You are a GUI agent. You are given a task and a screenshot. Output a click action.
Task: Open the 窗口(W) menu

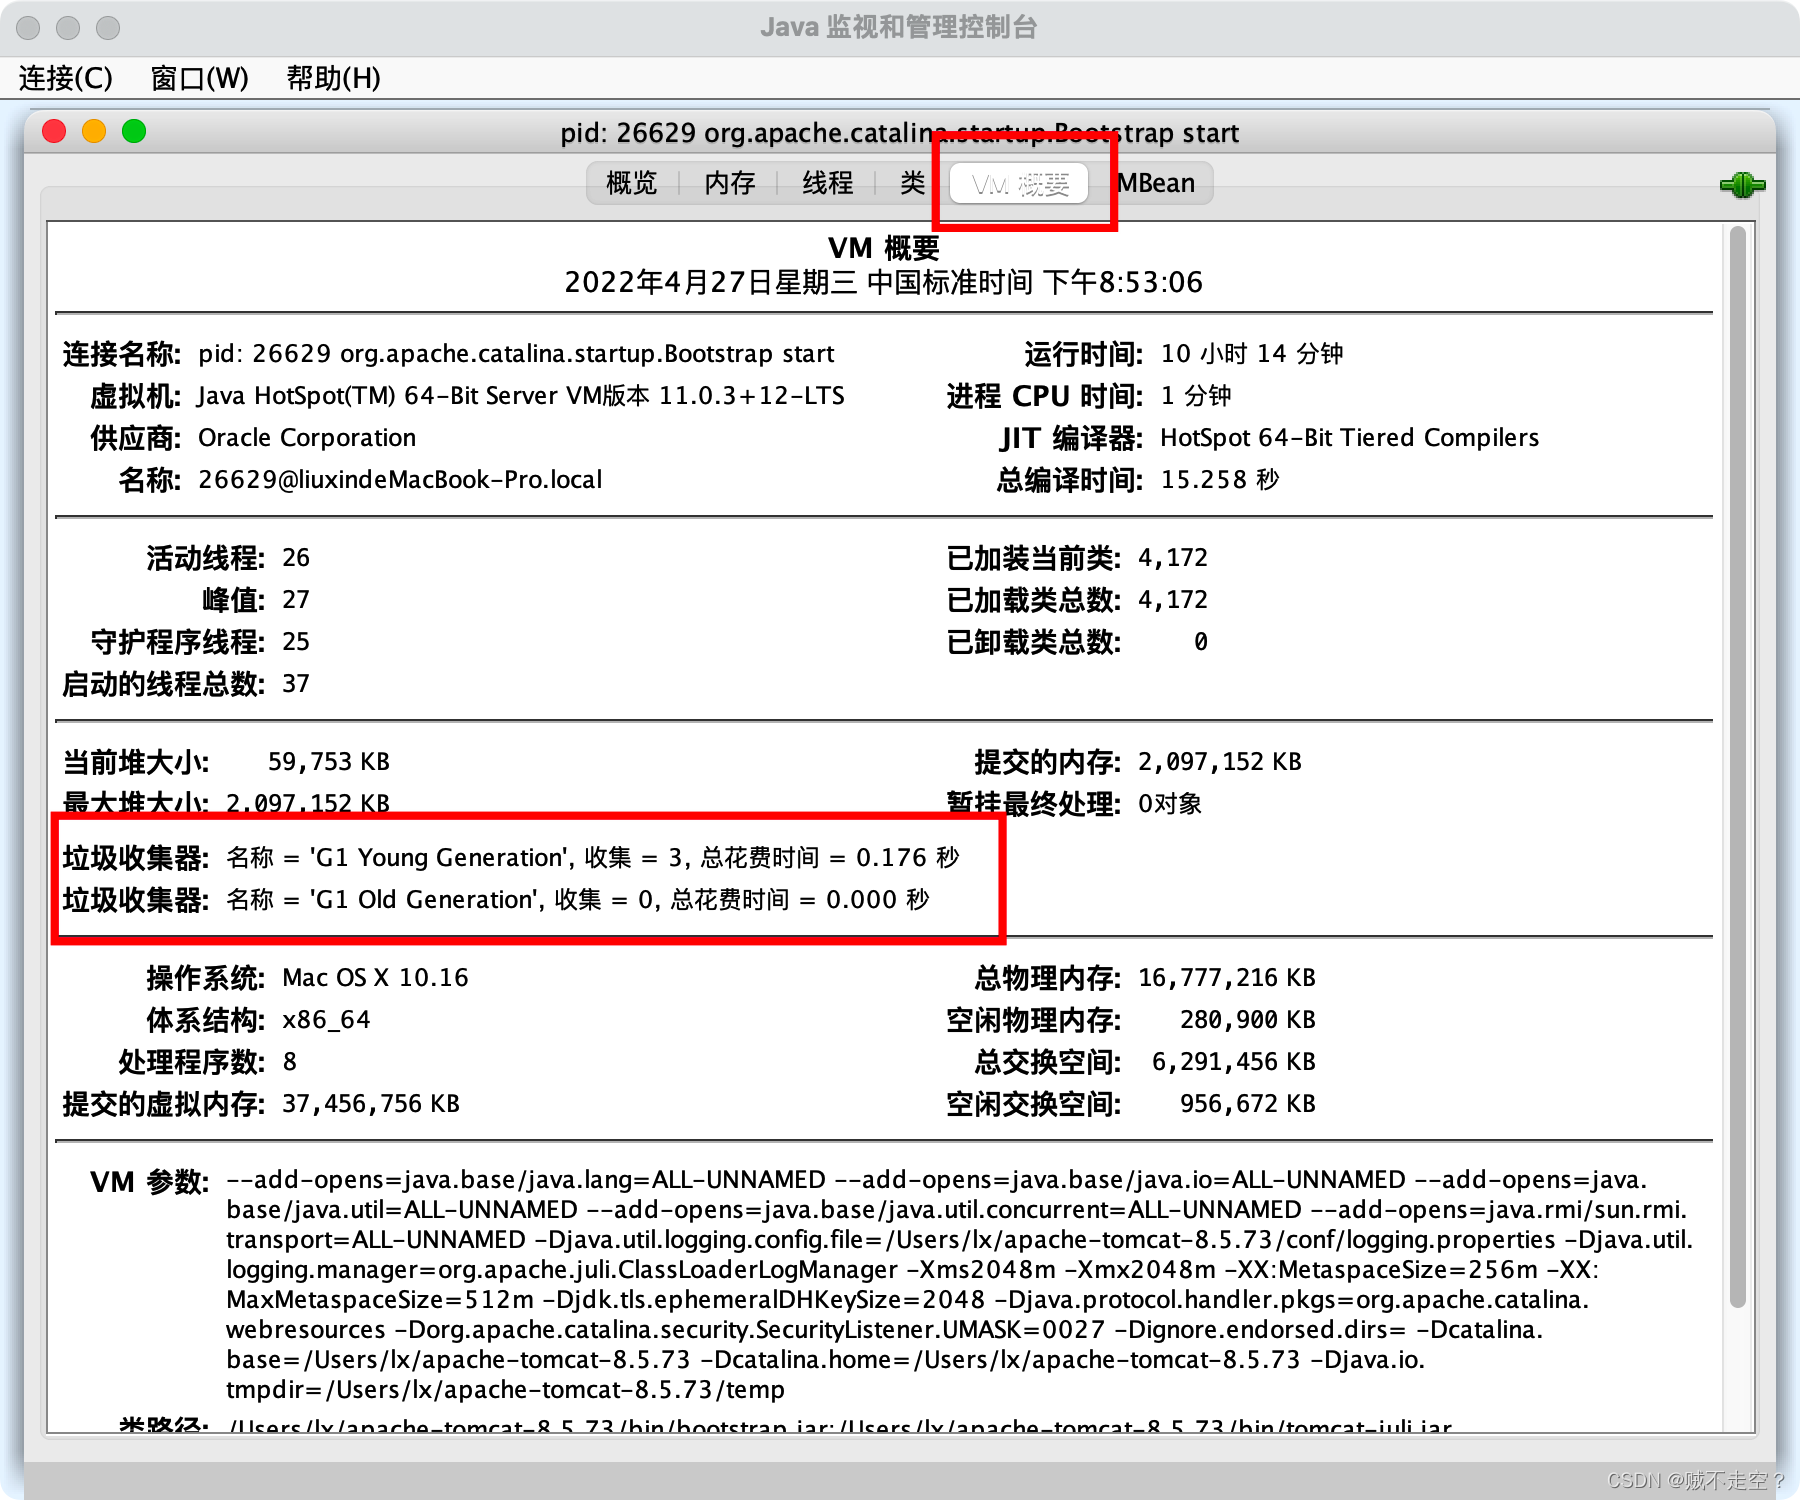[x=199, y=78]
